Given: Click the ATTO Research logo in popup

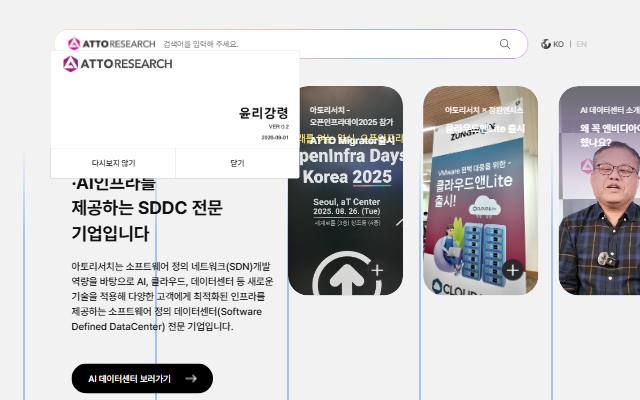Looking at the screenshot, I should click(x=118, y=64).
